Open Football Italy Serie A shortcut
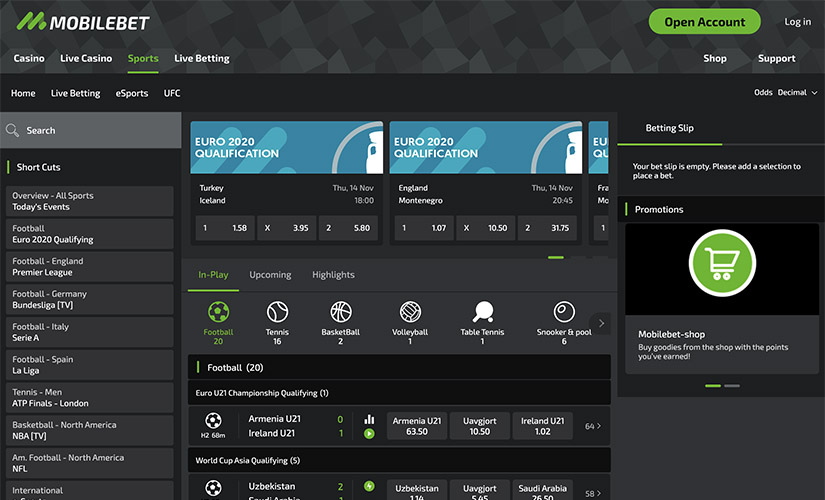The height and width of the screenshot is (500, 825). (89, 332)
